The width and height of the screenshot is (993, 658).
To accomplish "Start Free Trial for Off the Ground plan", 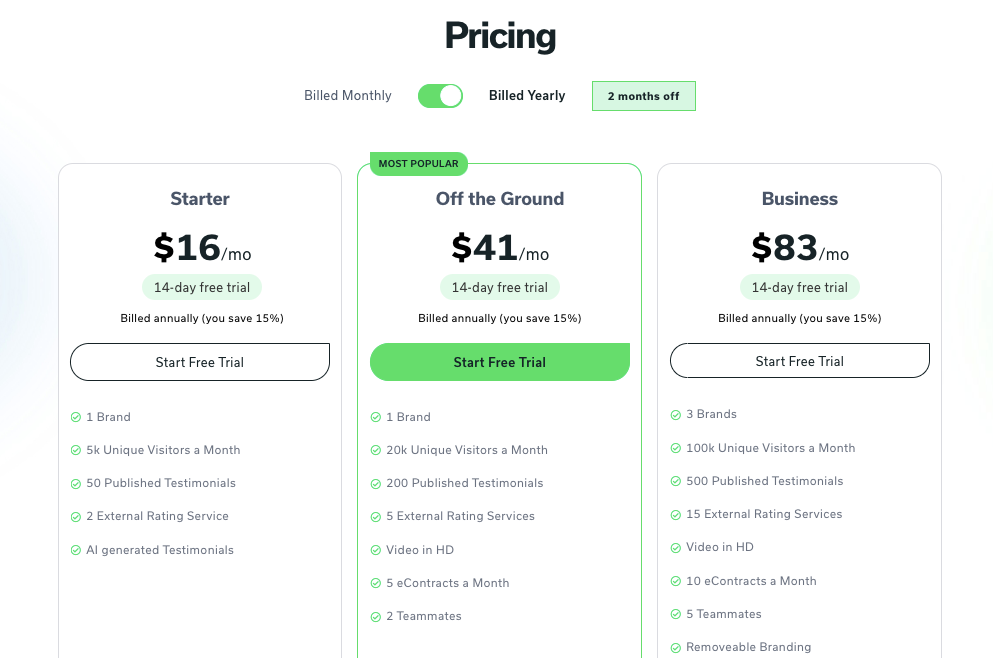I will tap(500, 362).
